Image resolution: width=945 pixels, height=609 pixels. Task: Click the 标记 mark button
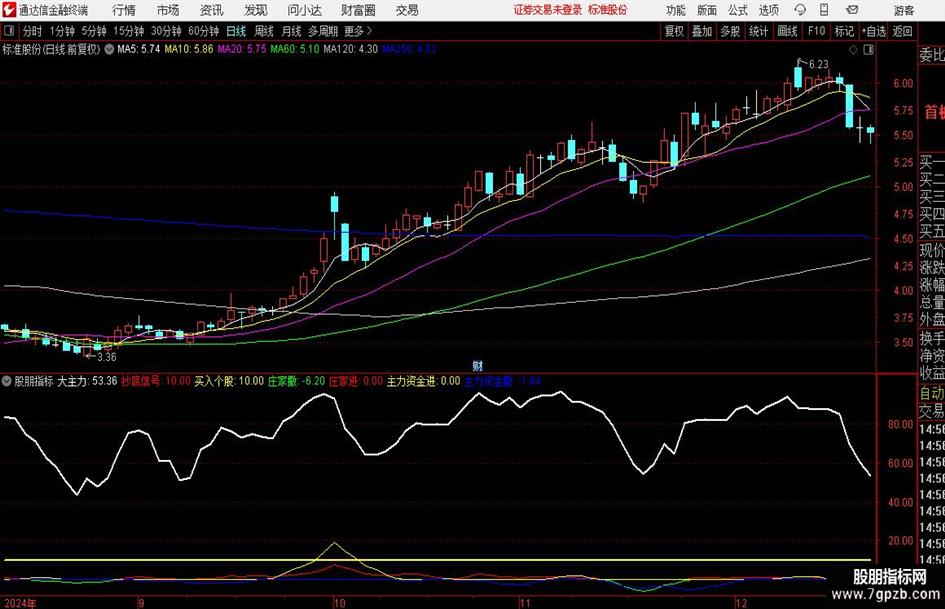pos(844,31)
